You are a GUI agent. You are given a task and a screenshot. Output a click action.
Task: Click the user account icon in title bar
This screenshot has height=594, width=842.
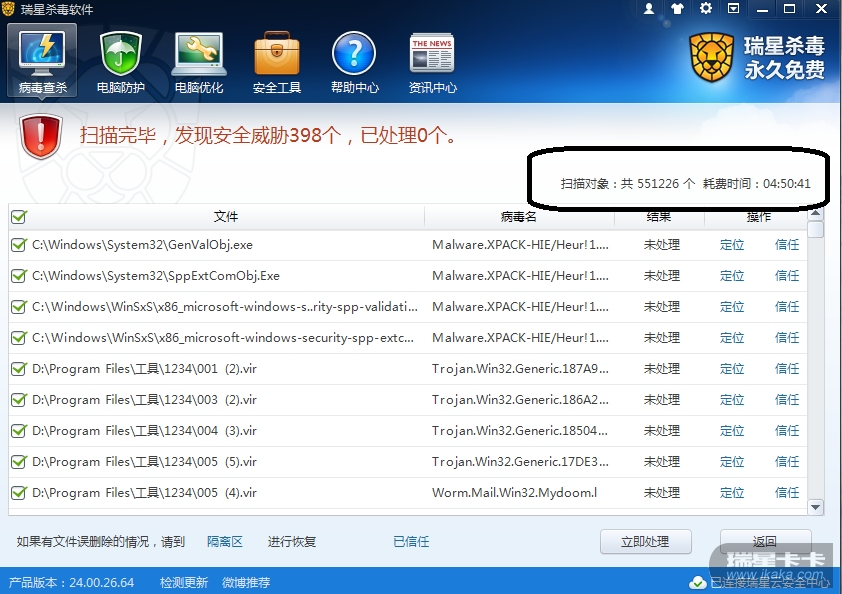pyautogui.click(x=649, y=9)
